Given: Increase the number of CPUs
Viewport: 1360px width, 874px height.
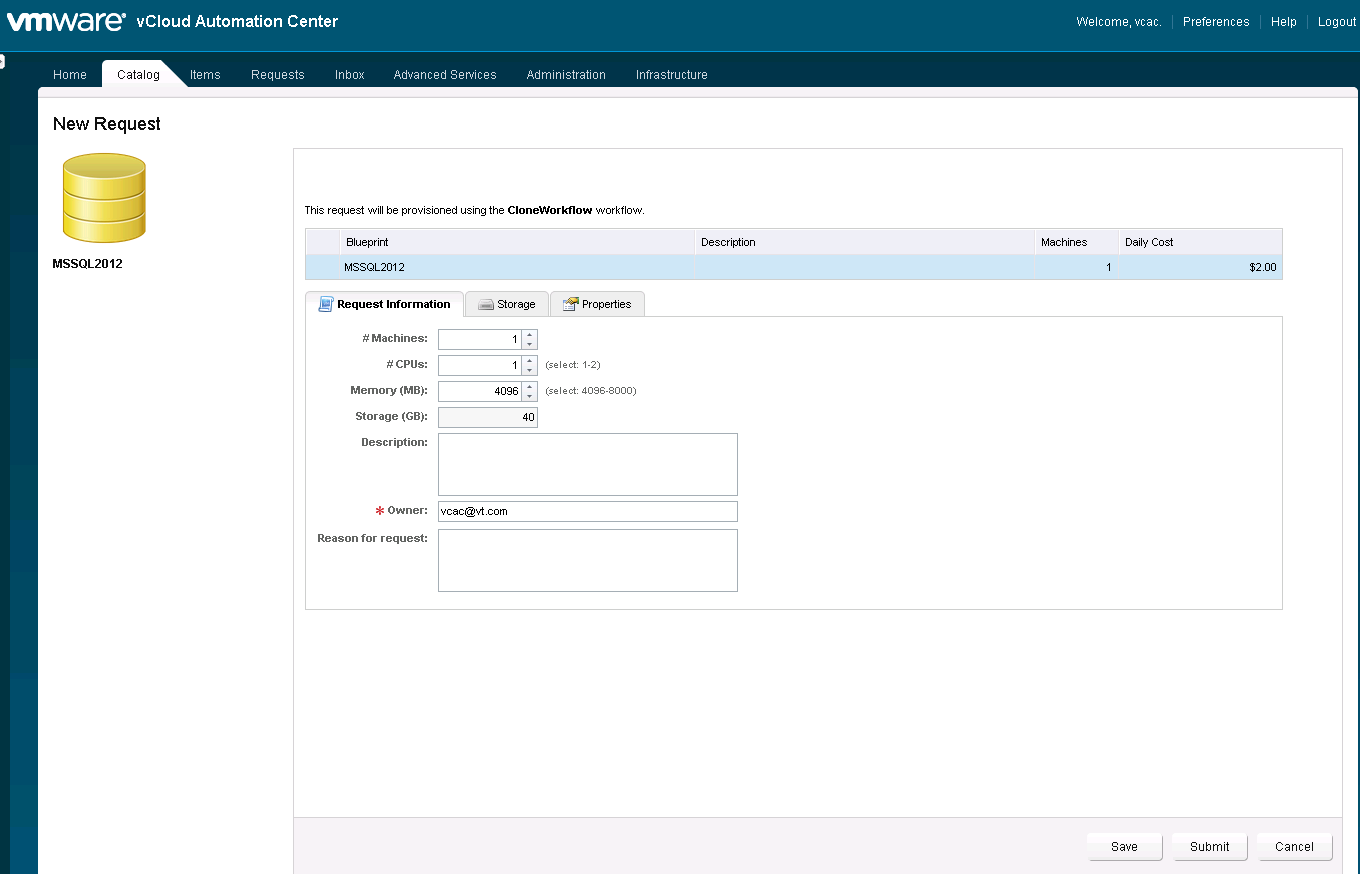Looking at the screenshot, I should coord(530,361).
